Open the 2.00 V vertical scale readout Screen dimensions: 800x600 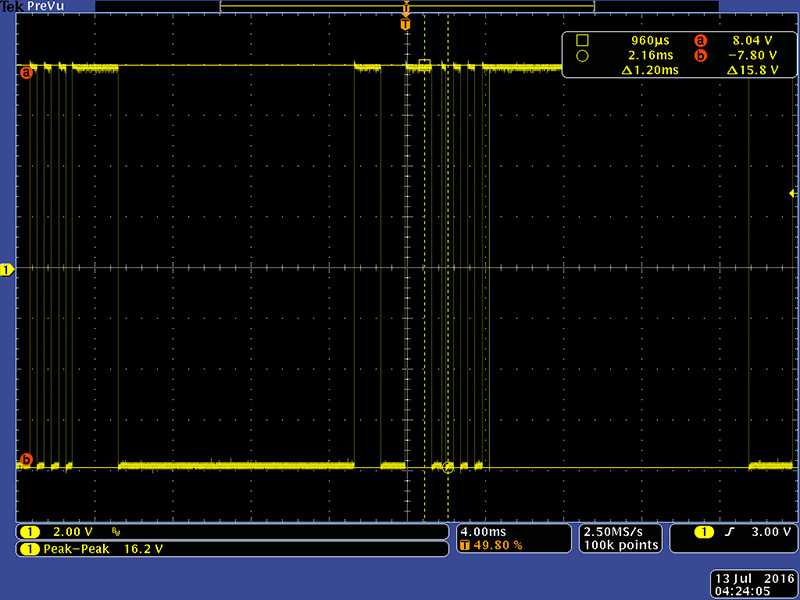pyautogui.click(x=72, y=532)
